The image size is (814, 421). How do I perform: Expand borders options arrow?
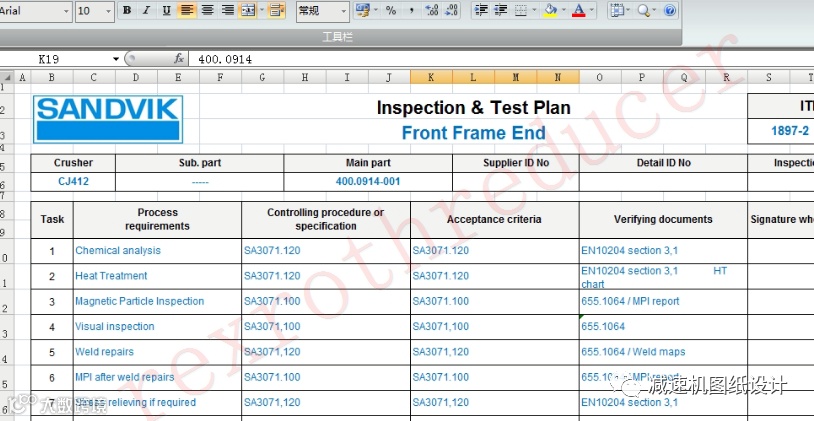point(534,10)
